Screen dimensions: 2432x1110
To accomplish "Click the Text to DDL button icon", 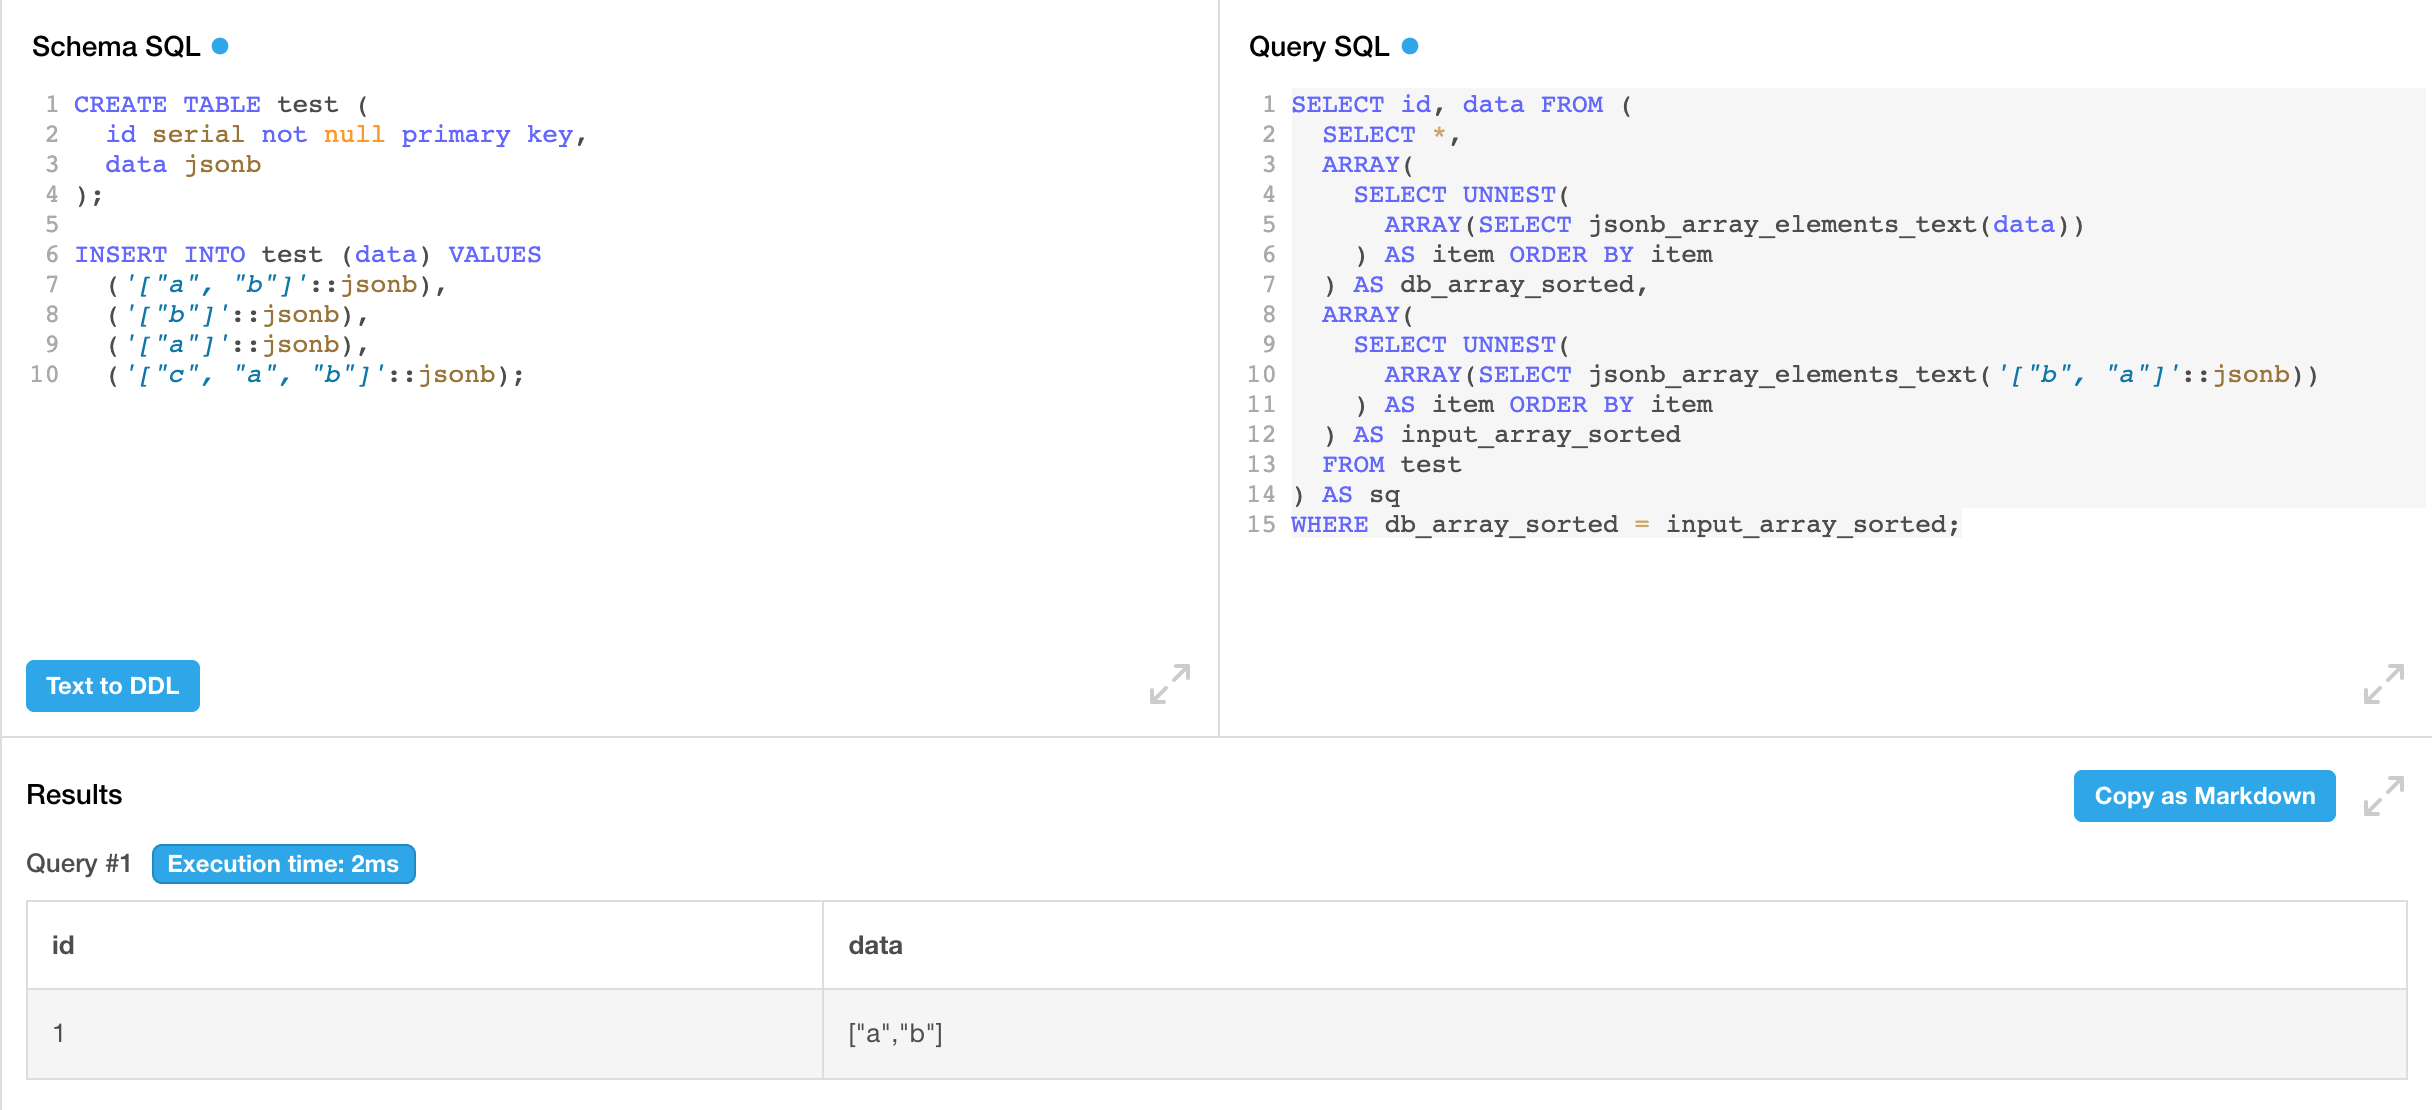I will [112, 685].
